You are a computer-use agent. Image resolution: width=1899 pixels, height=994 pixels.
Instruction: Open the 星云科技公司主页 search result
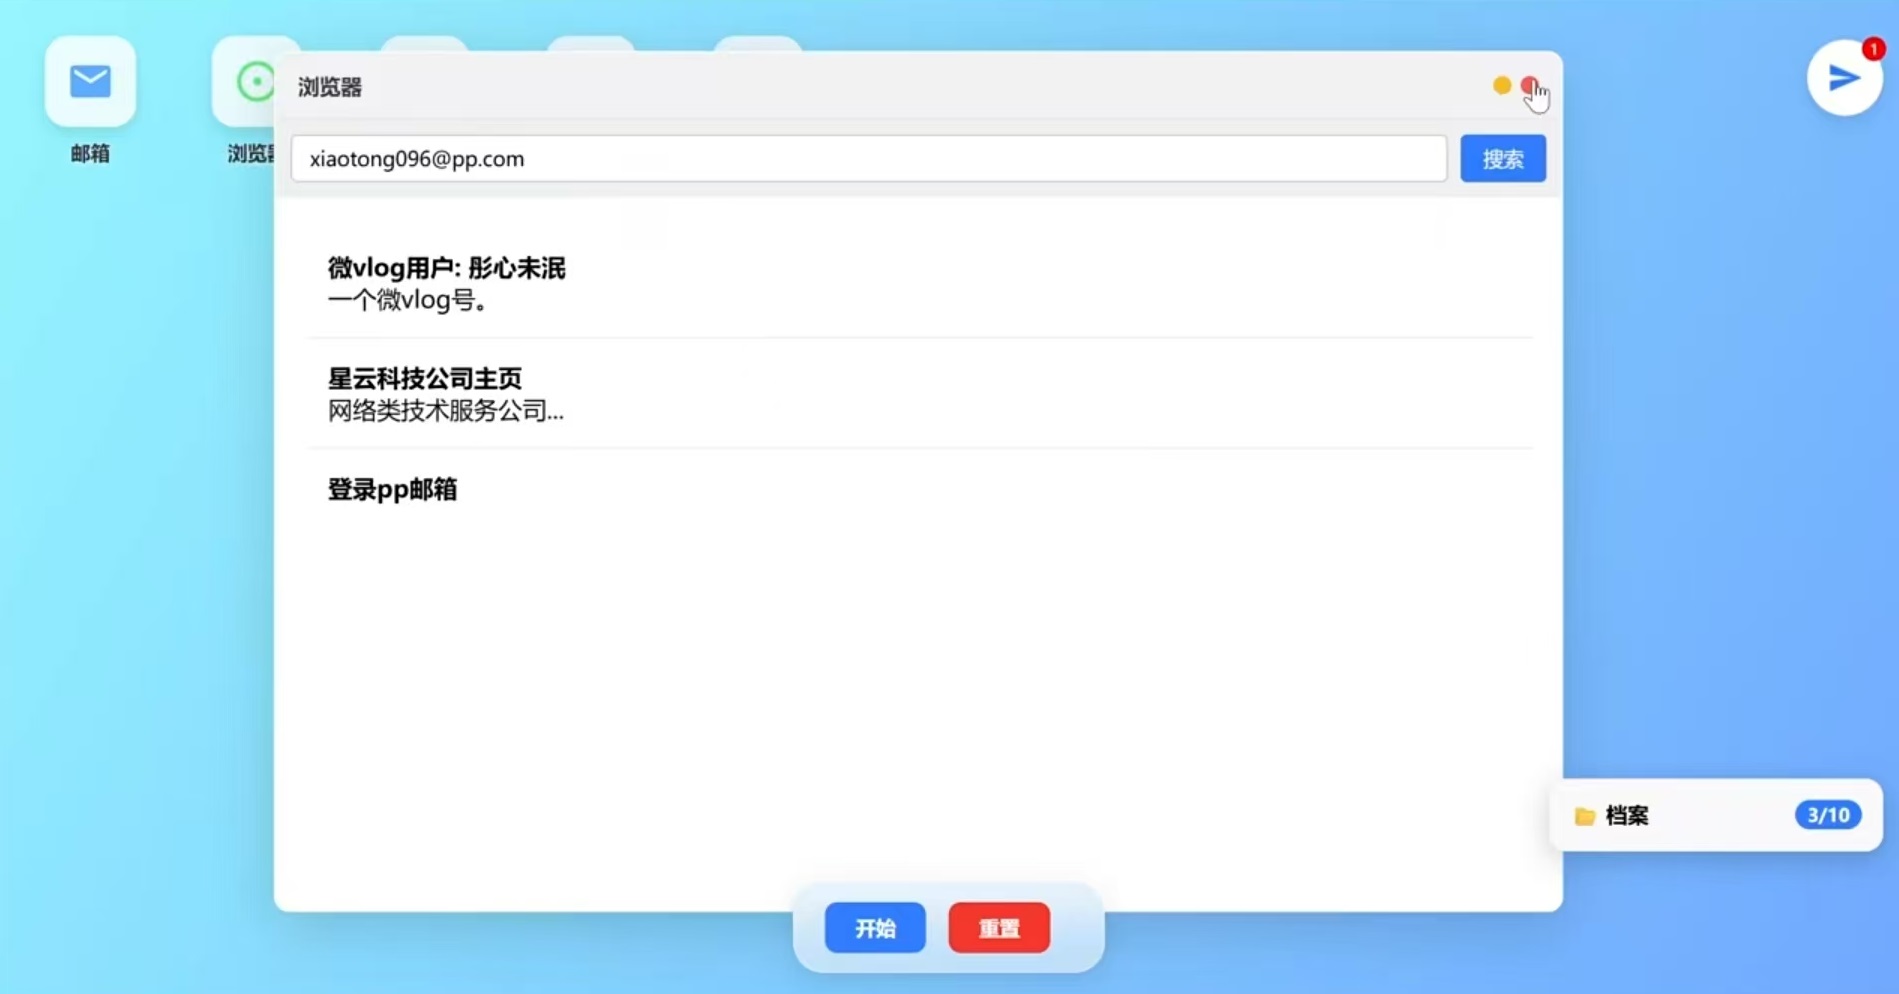(425, 379)
